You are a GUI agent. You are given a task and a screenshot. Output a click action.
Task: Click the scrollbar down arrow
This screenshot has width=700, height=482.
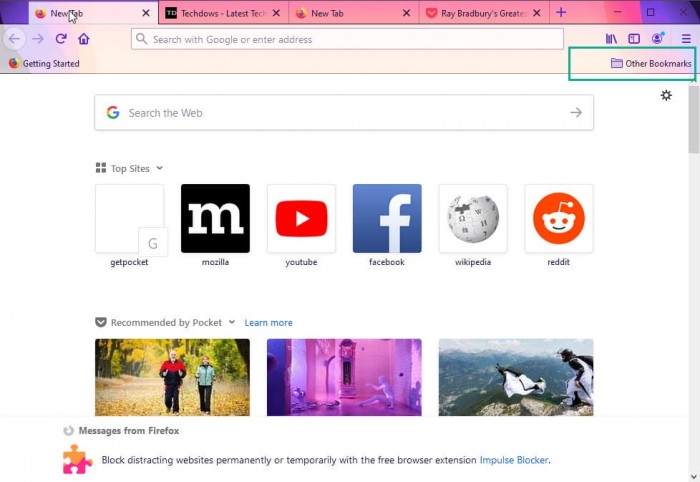point(694,477)
